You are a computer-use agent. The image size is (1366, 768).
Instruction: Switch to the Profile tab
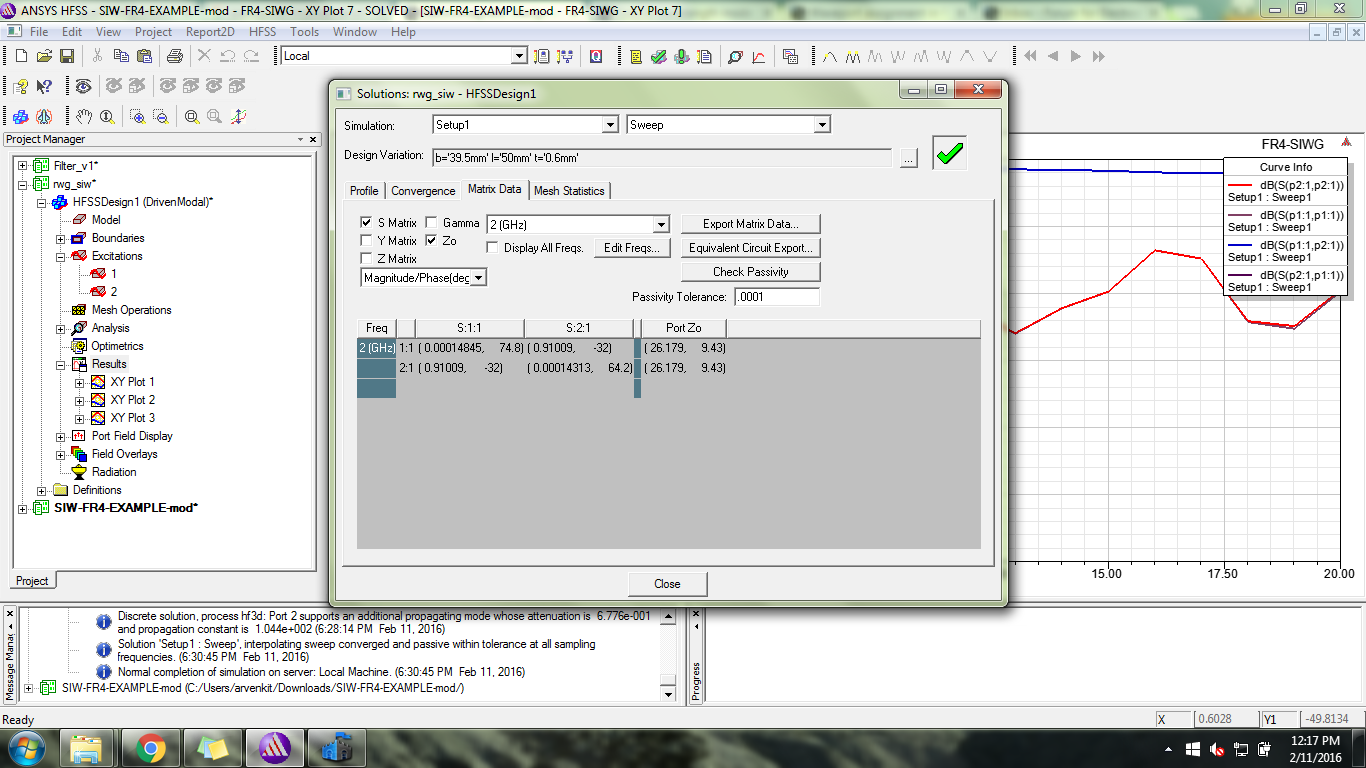tap(364, 191)
